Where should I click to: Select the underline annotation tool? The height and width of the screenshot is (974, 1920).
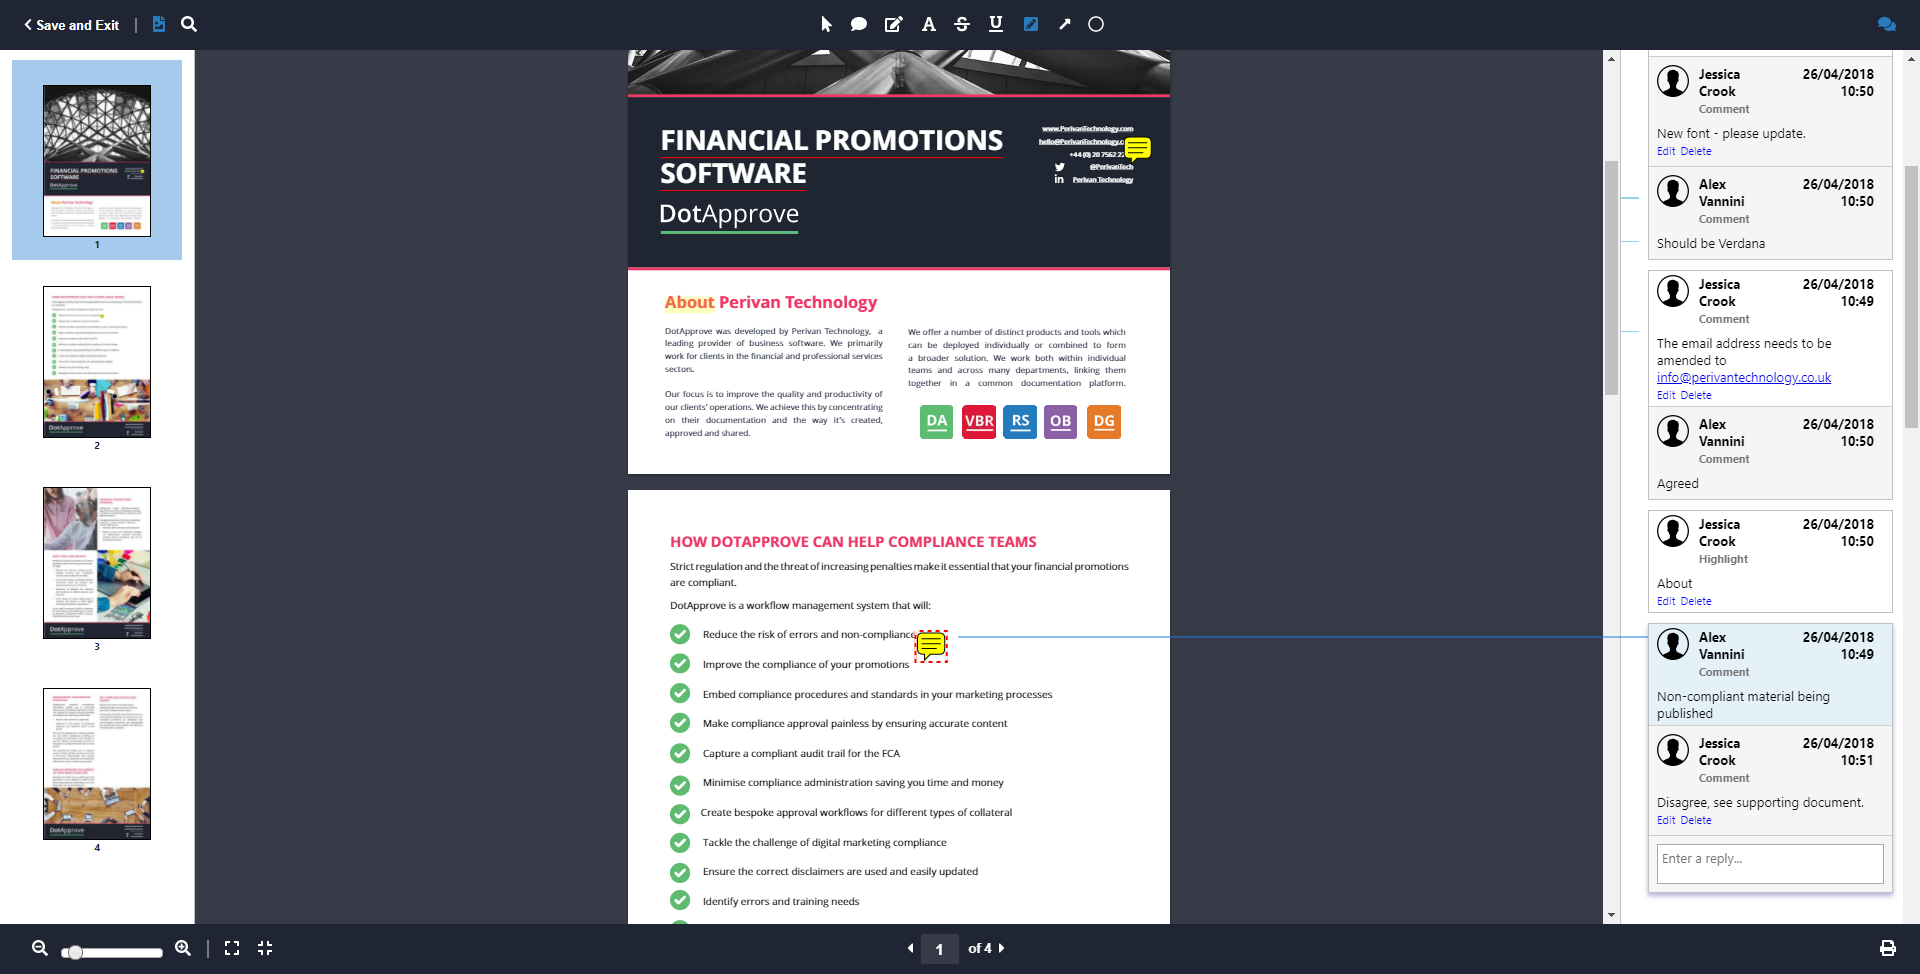click(996, 24)
